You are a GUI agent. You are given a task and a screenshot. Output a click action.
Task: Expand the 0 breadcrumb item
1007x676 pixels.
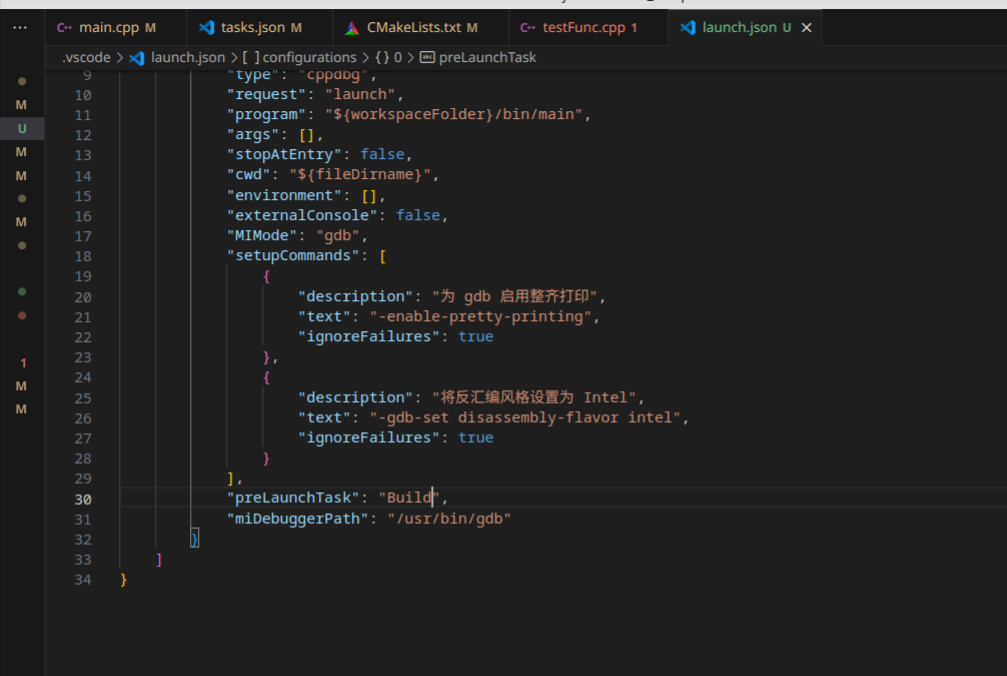pyautogui.click(x=398, y=58)
